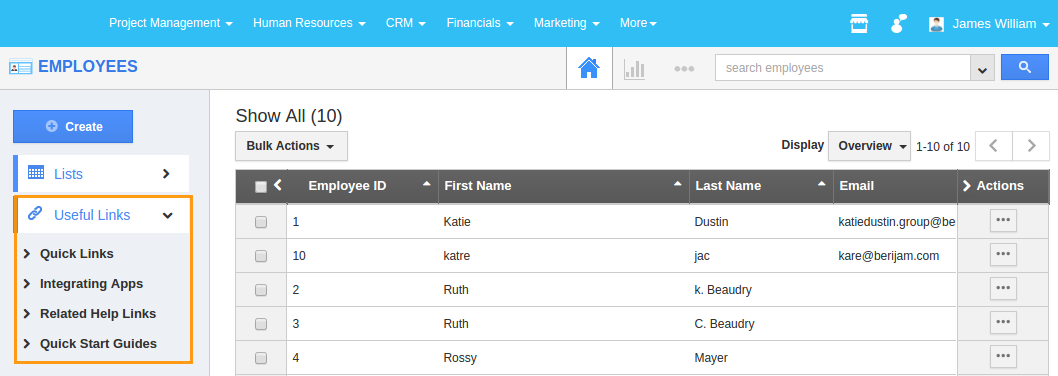Sort by Last Name arrow

click(822, 184)
